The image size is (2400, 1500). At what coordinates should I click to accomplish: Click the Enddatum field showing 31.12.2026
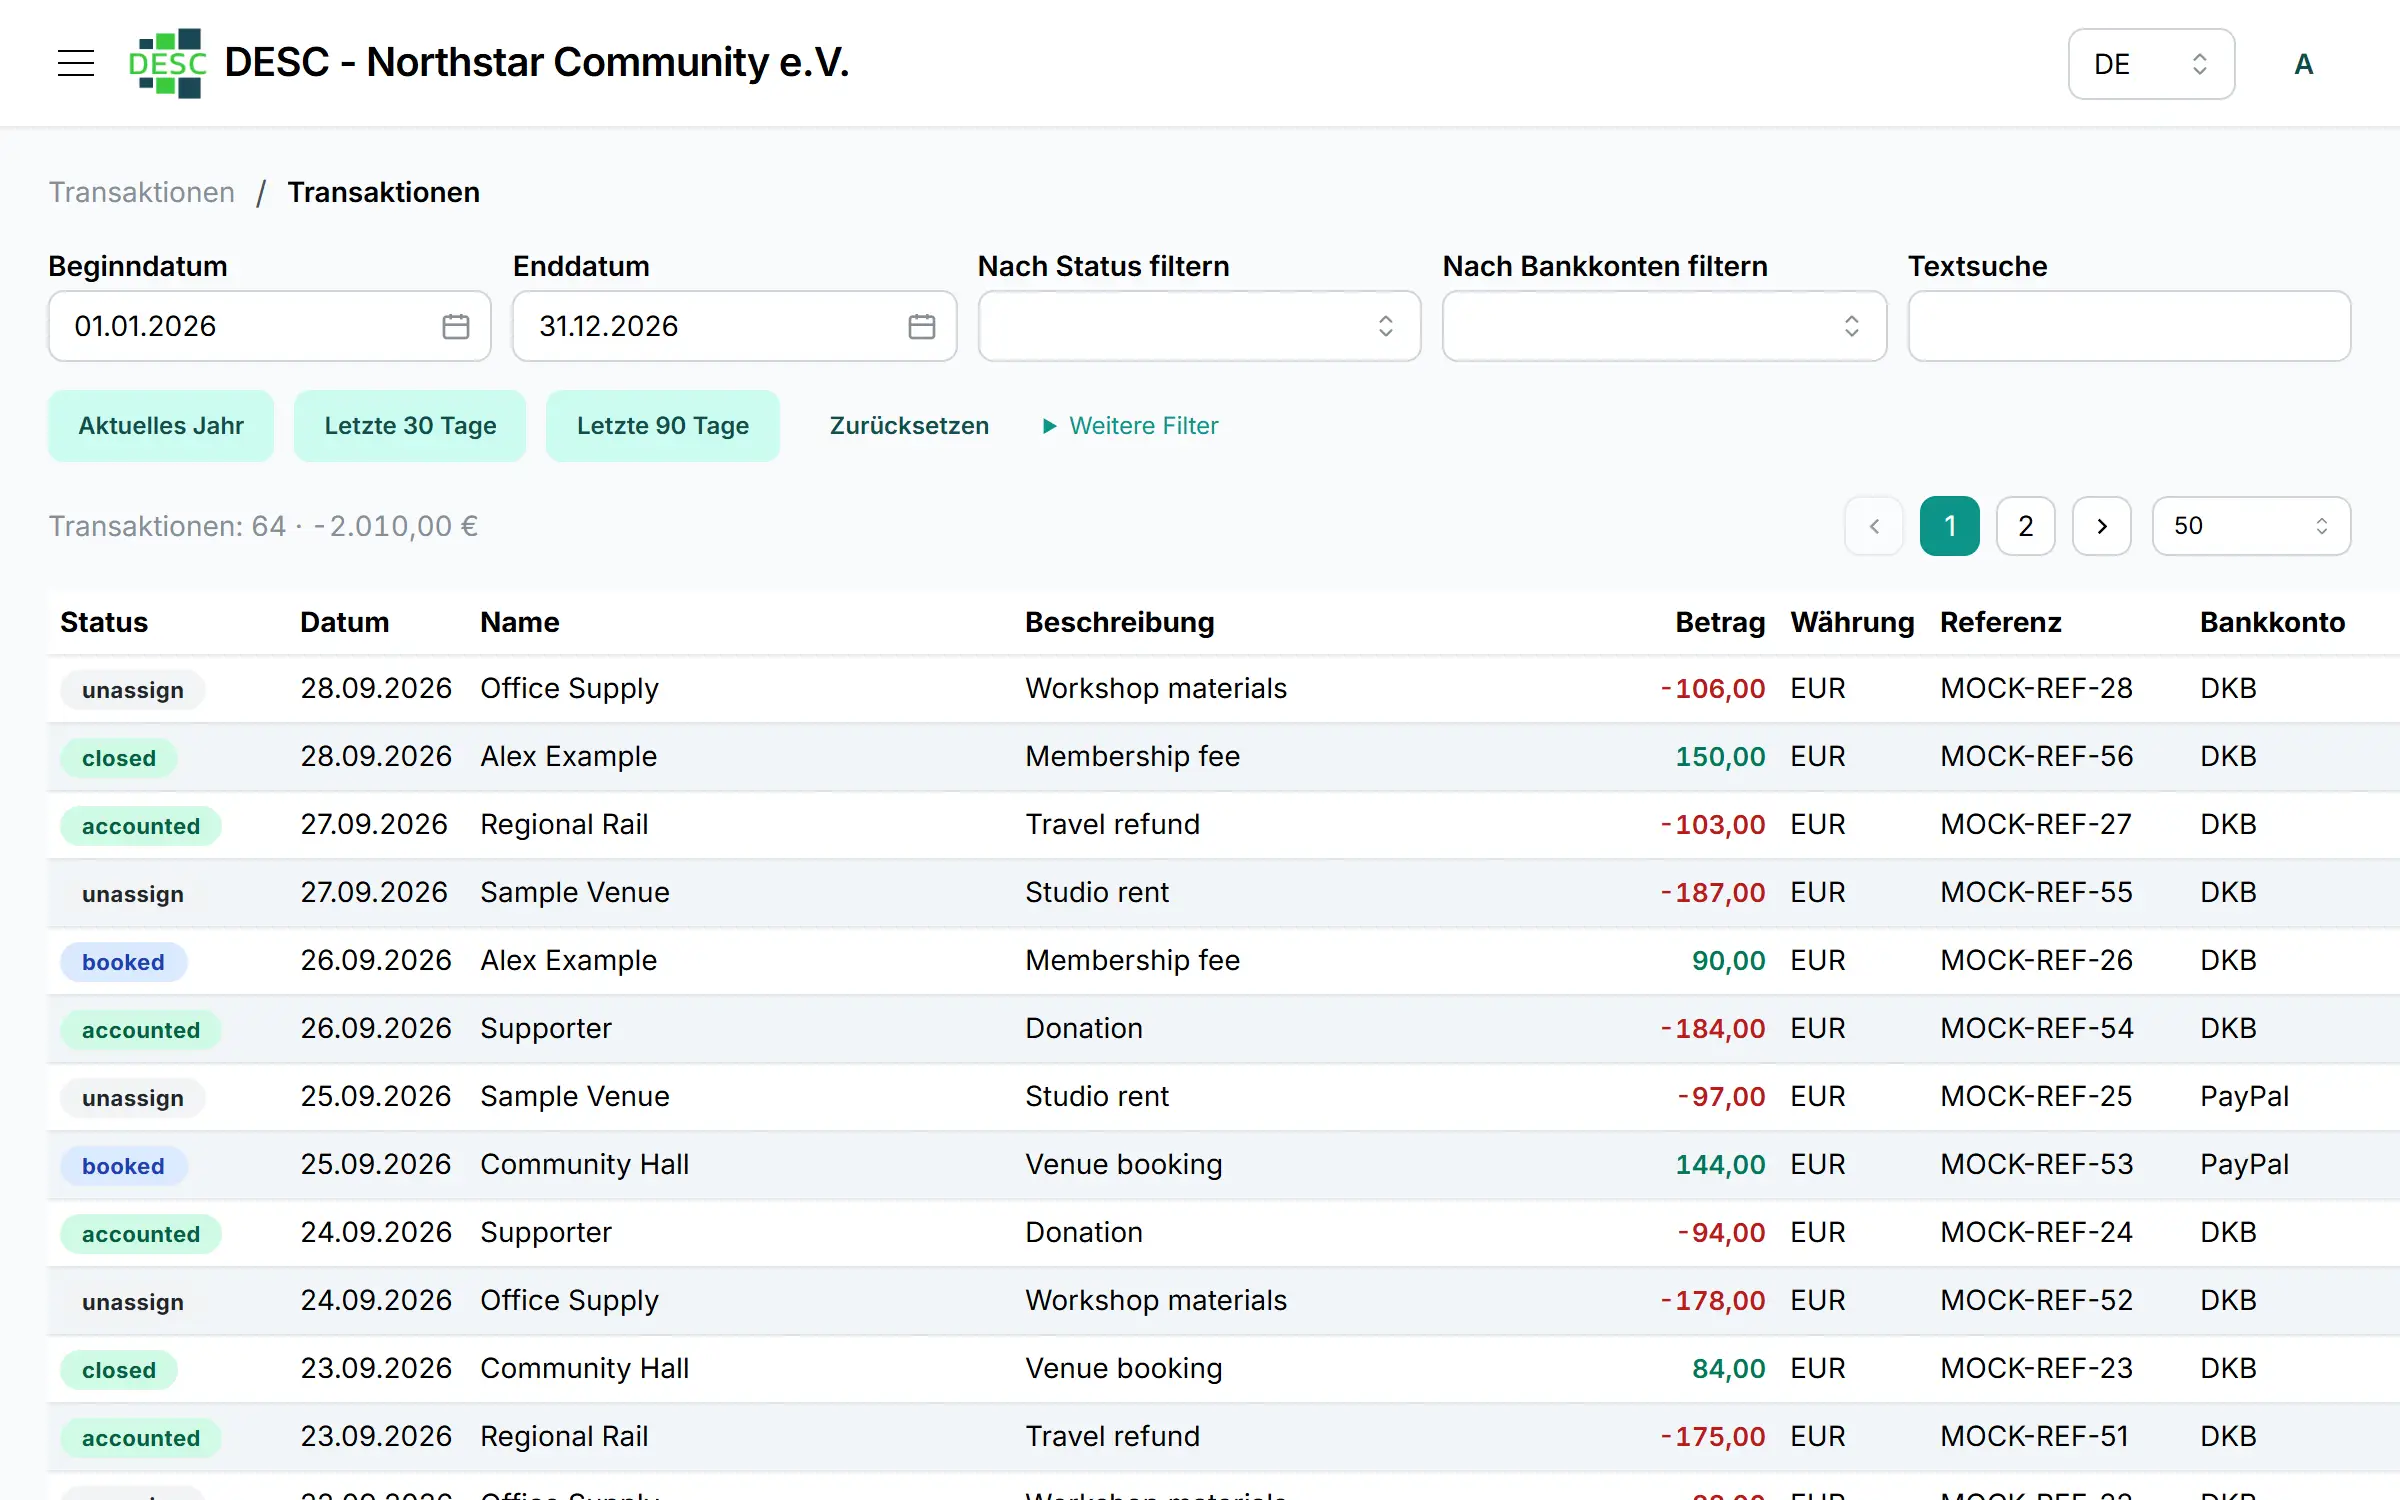coord(734,326)
